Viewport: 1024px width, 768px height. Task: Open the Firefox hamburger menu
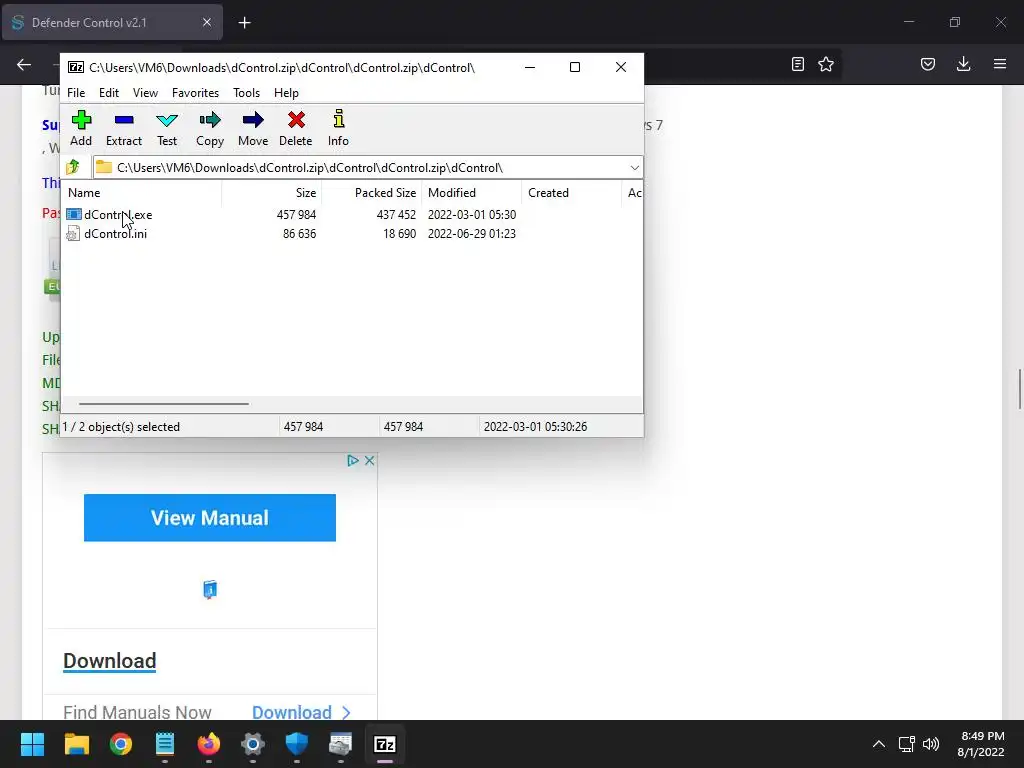[x=1000, y=64]
